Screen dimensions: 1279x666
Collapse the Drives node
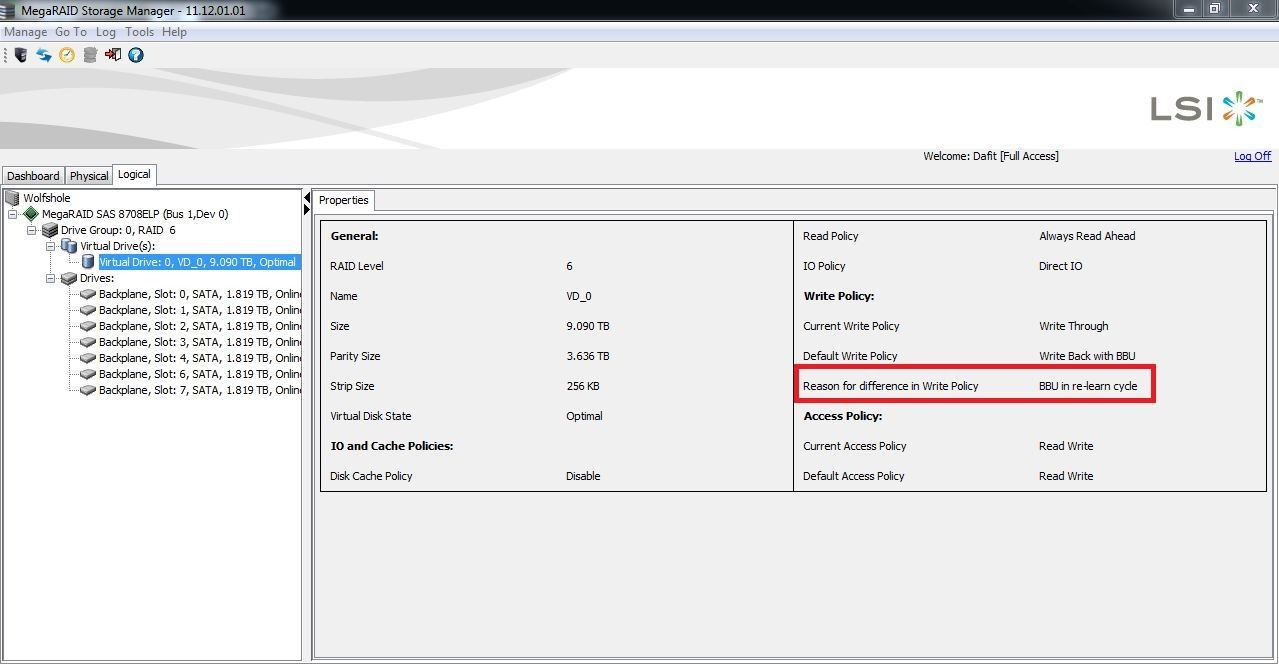click(x=51, y=278)
